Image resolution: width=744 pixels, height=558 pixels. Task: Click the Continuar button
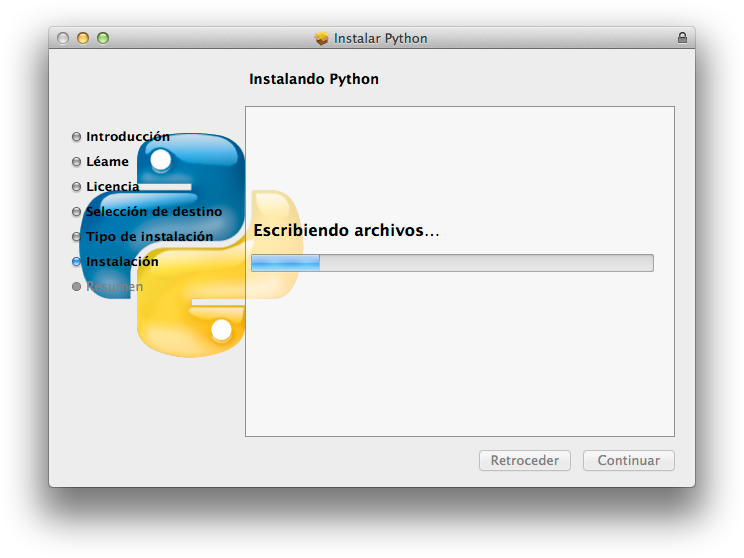point(628,460)
